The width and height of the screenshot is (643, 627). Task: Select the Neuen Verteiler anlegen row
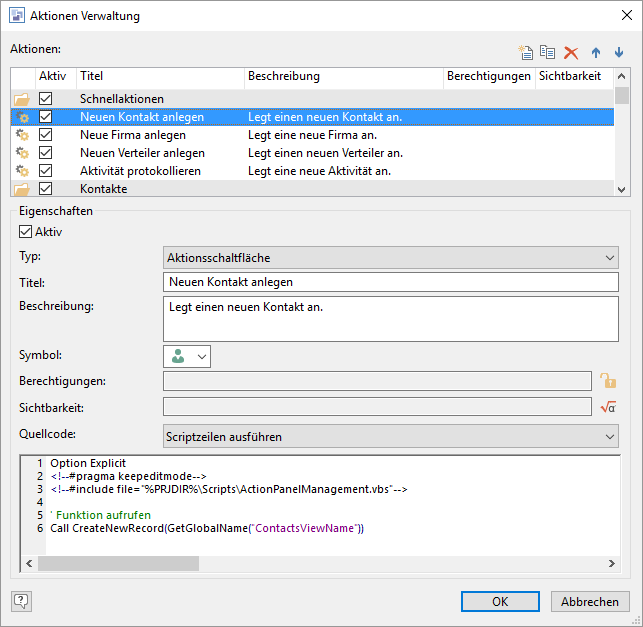pos(142,153)
